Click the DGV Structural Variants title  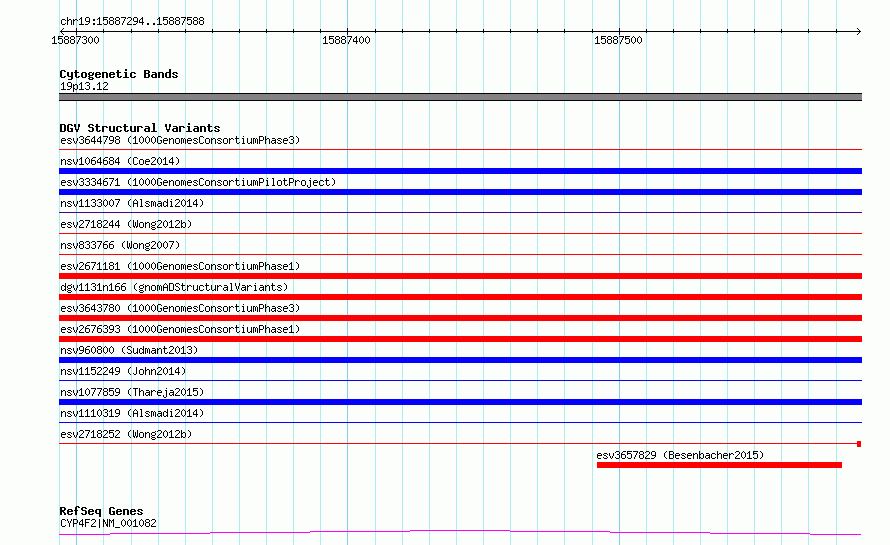point(140,128)
